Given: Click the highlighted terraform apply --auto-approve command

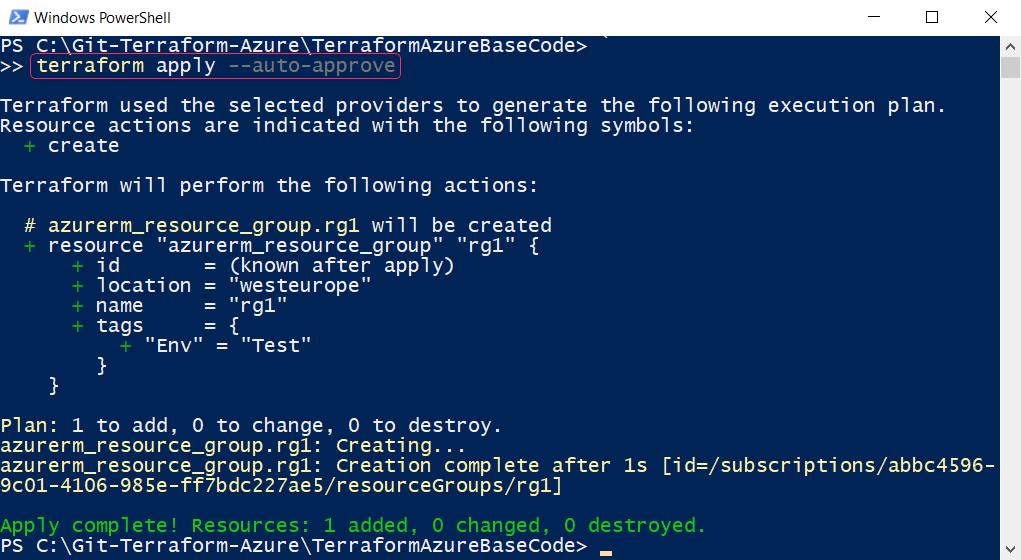Looking at the screenshot, I should coord(216,66).
